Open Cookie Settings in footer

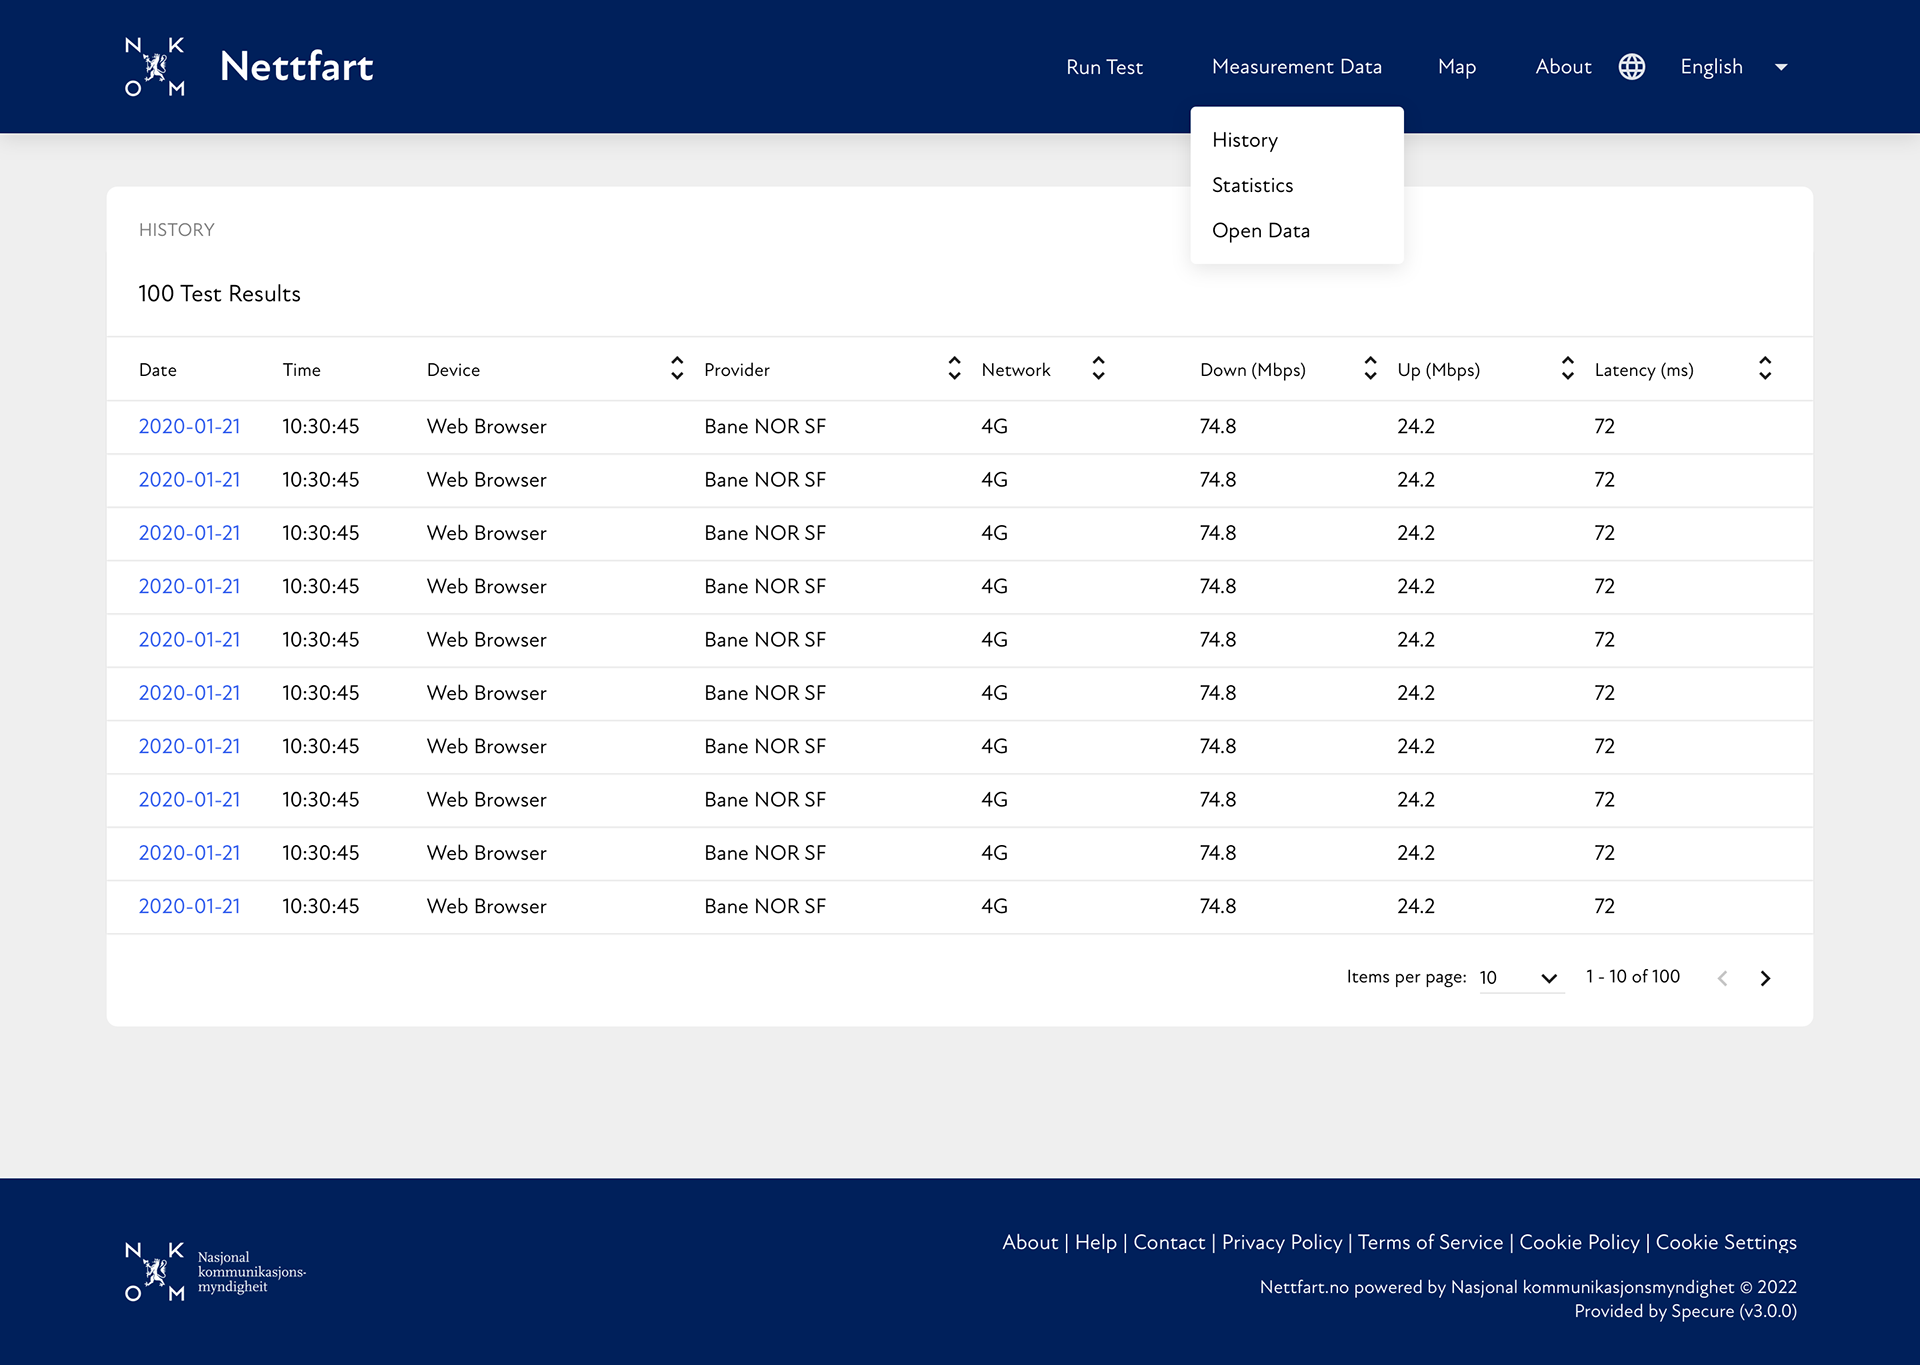tap(1726, 1242)
